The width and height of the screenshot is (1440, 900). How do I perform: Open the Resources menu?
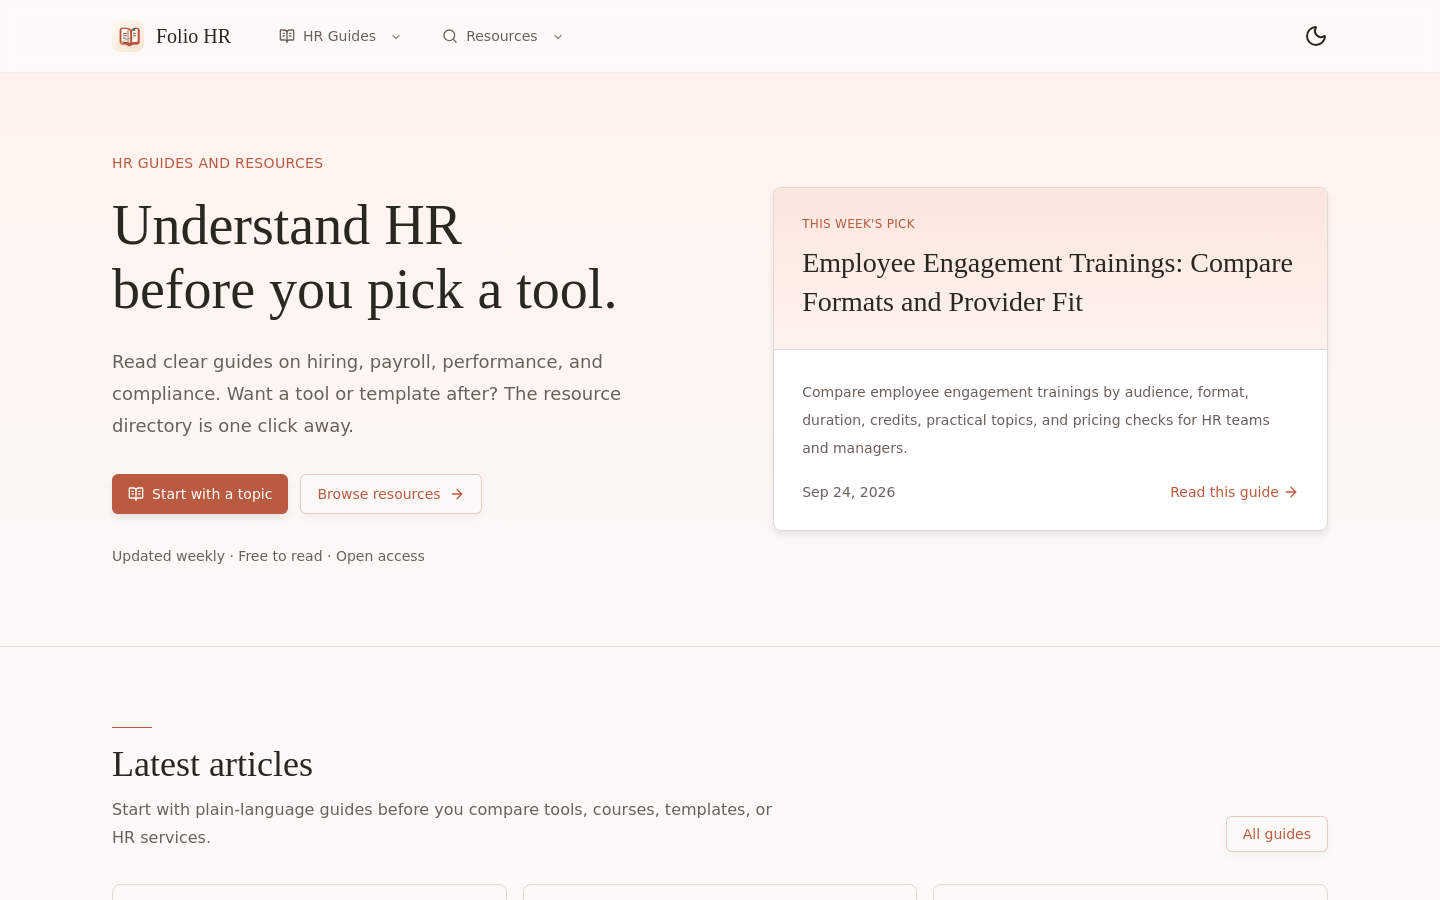pyautogui.click(x=503, y=36)
